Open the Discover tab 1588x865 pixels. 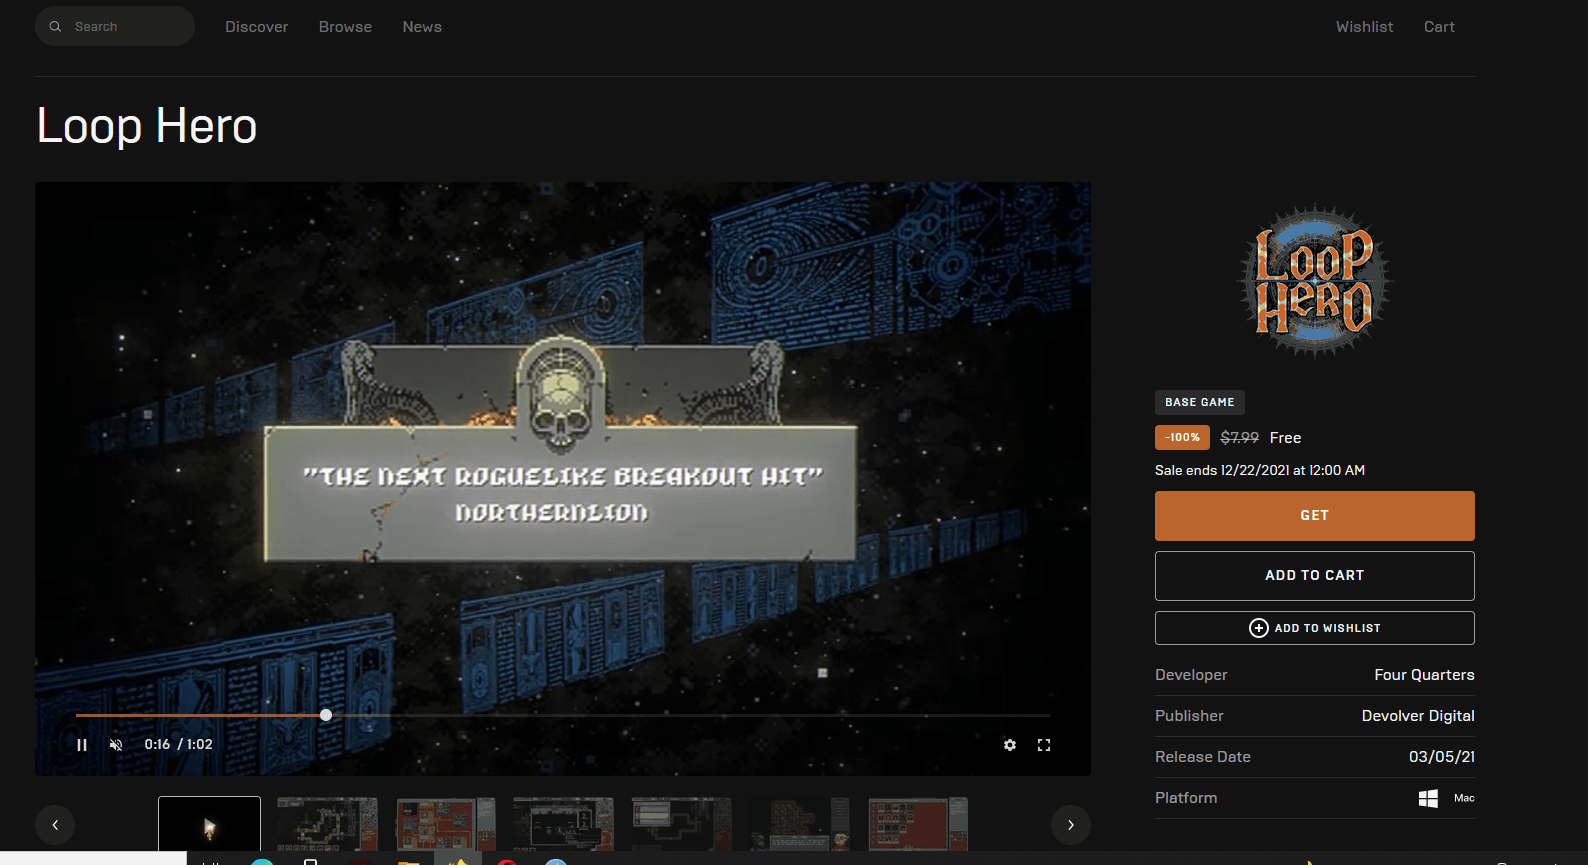pos(256,27)
